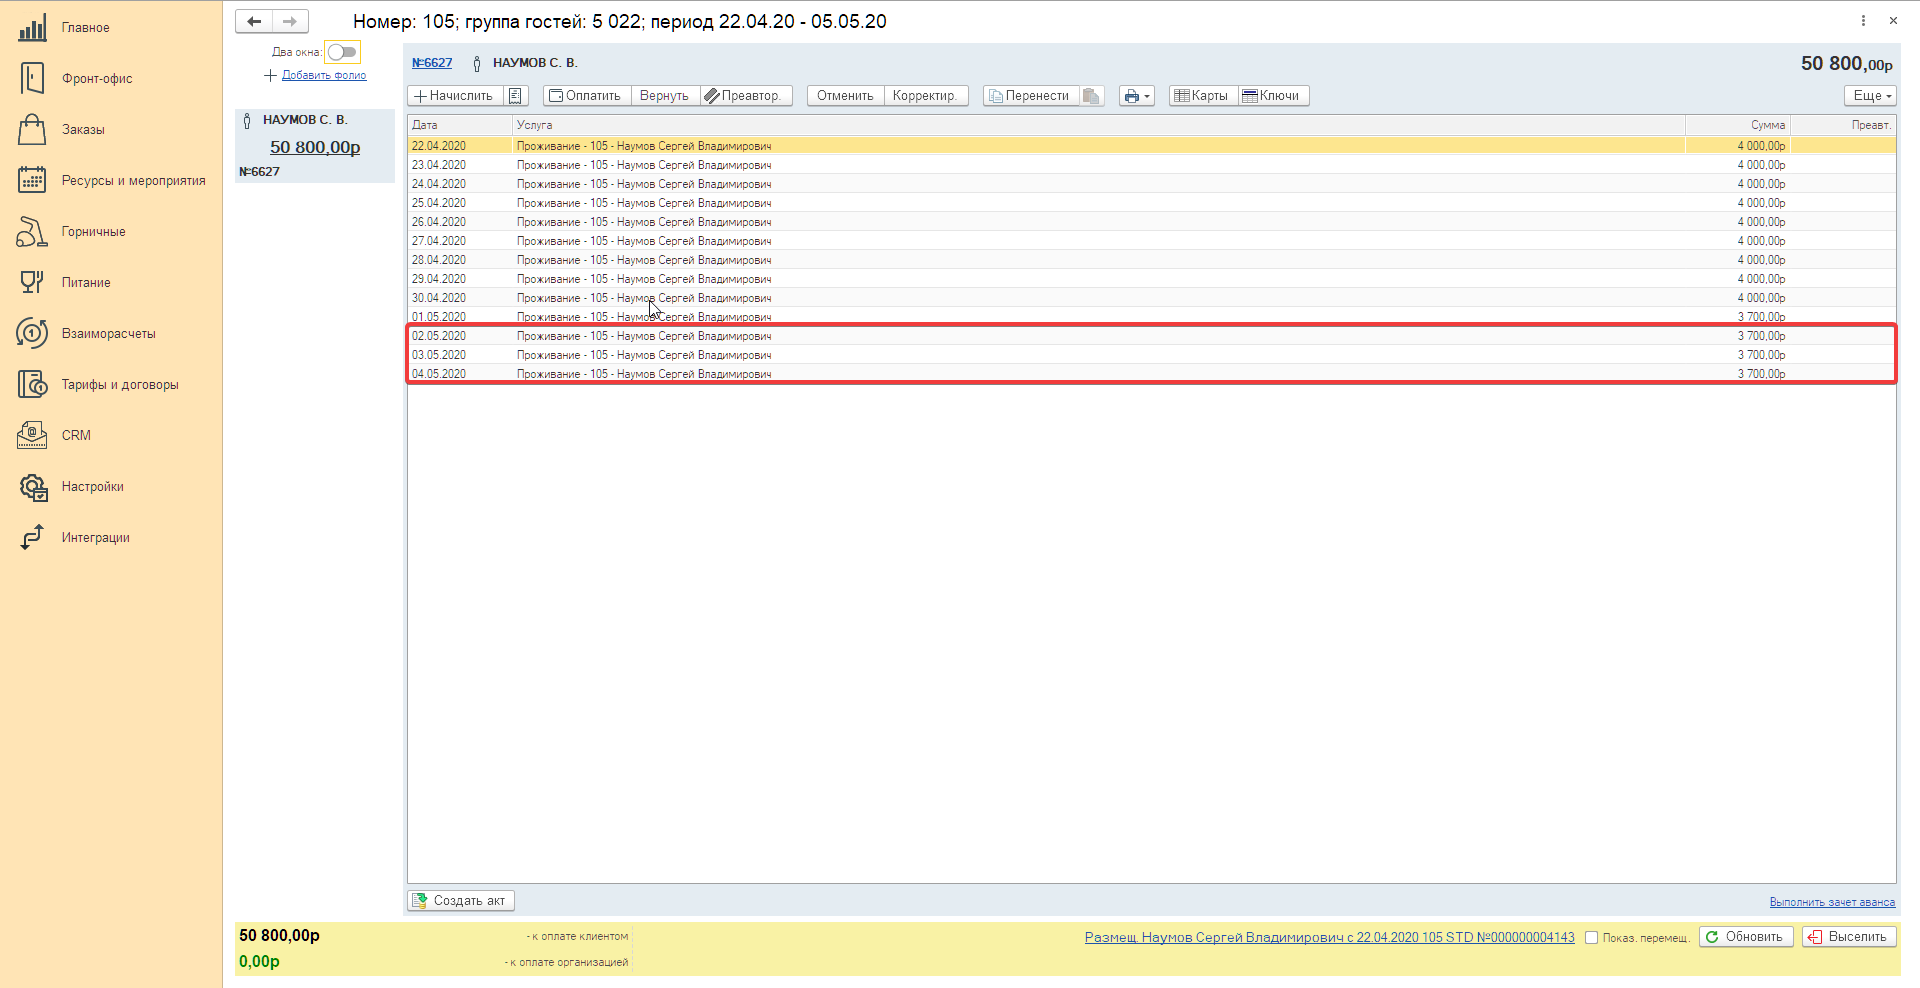This screenshot has width=1920, height=988.
Task: Click the Перенести button
Action: (1031, 96)
